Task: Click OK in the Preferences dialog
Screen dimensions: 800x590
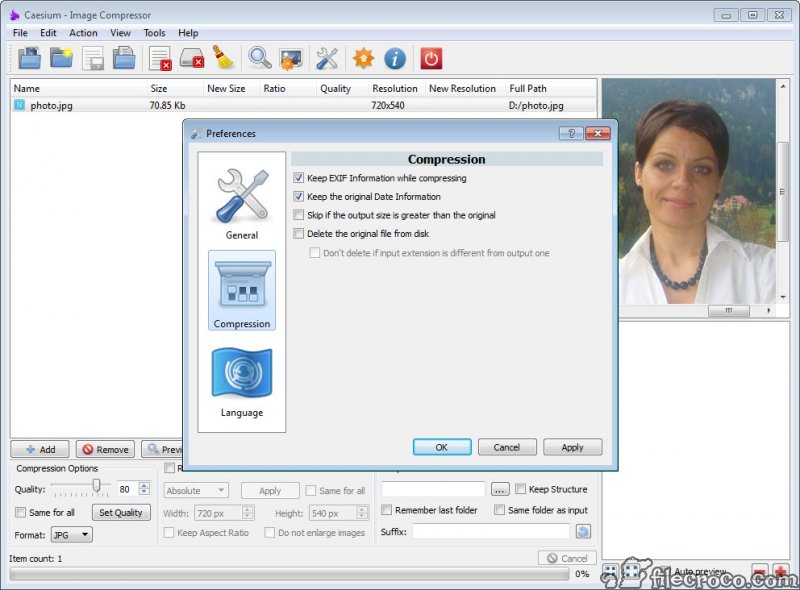Action: pos(442,447)
